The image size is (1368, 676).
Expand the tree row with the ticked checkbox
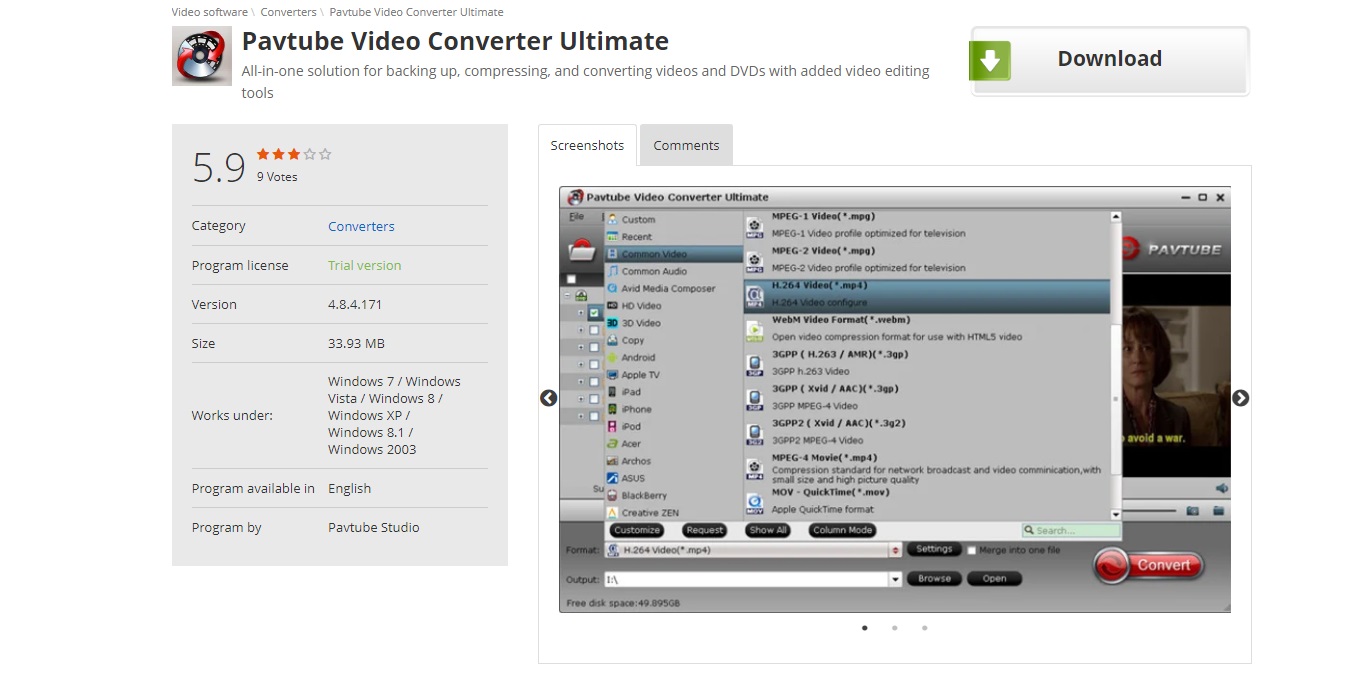581,313
